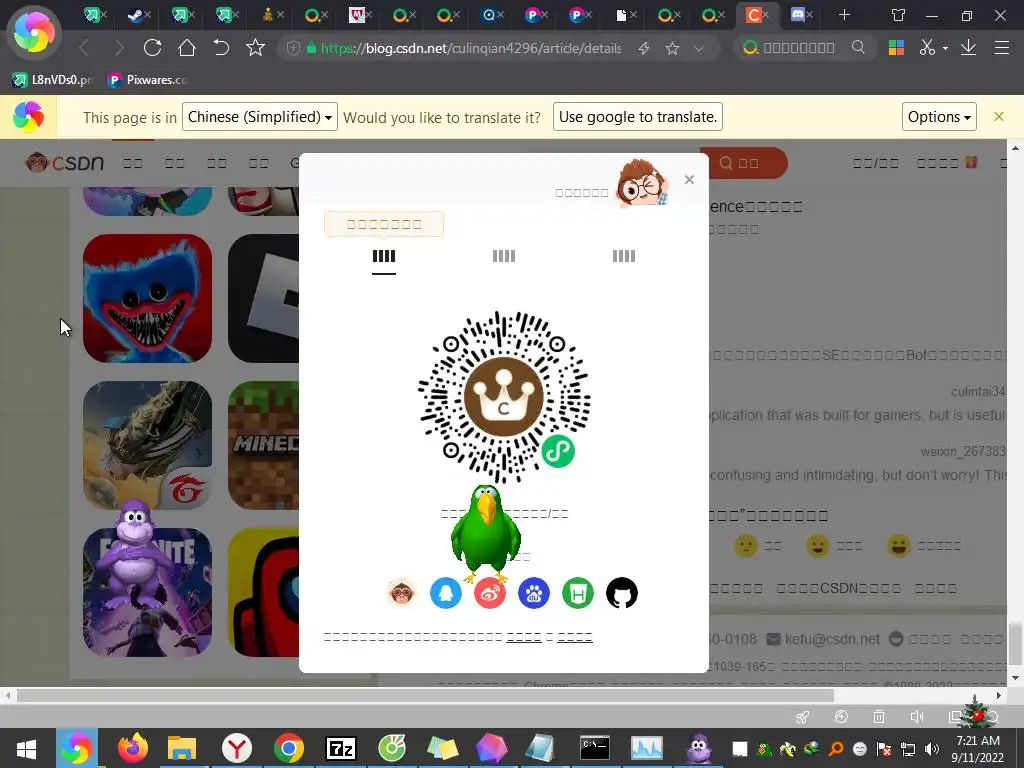Screen dimensions: 1024x768
Task: Click the BonziBuddy purple gorilla on the page
Action: point(136,555)
